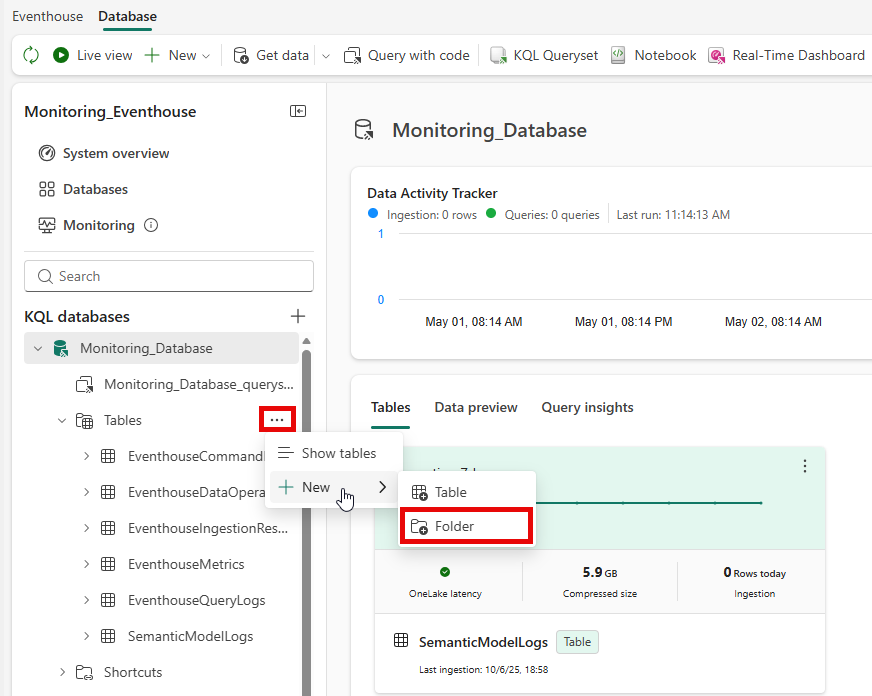872x696 pixels.
Task: Choose Table in the New submenu
Action: click(467, 492)
